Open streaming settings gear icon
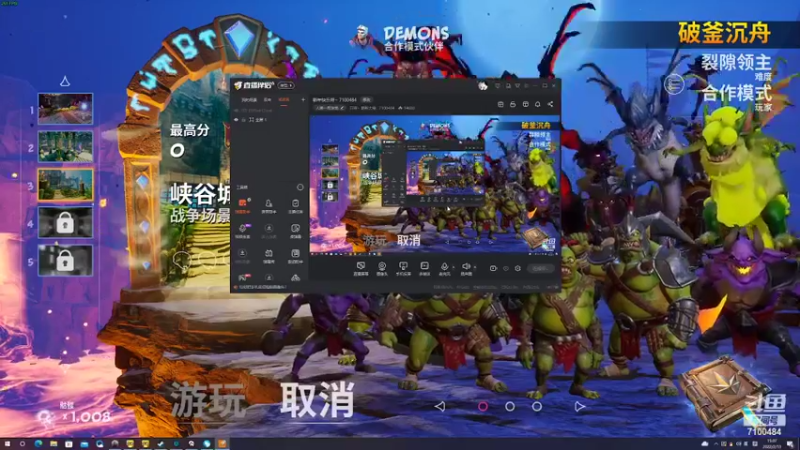Viewport: 800px width, 450px height. (517, 268)
